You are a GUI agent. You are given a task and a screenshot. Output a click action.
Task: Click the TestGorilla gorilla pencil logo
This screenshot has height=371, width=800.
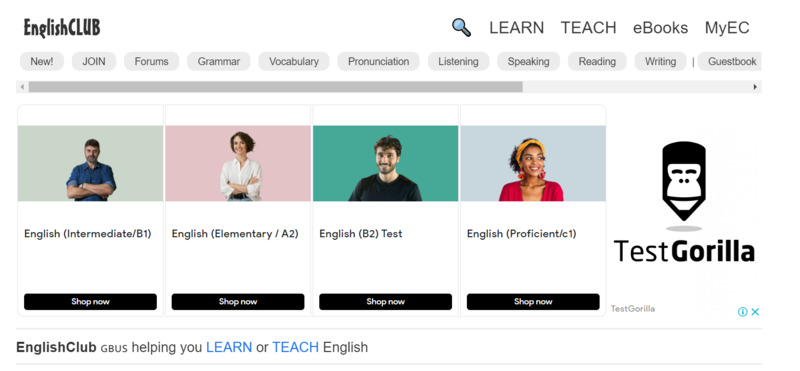tap(684, 185)
